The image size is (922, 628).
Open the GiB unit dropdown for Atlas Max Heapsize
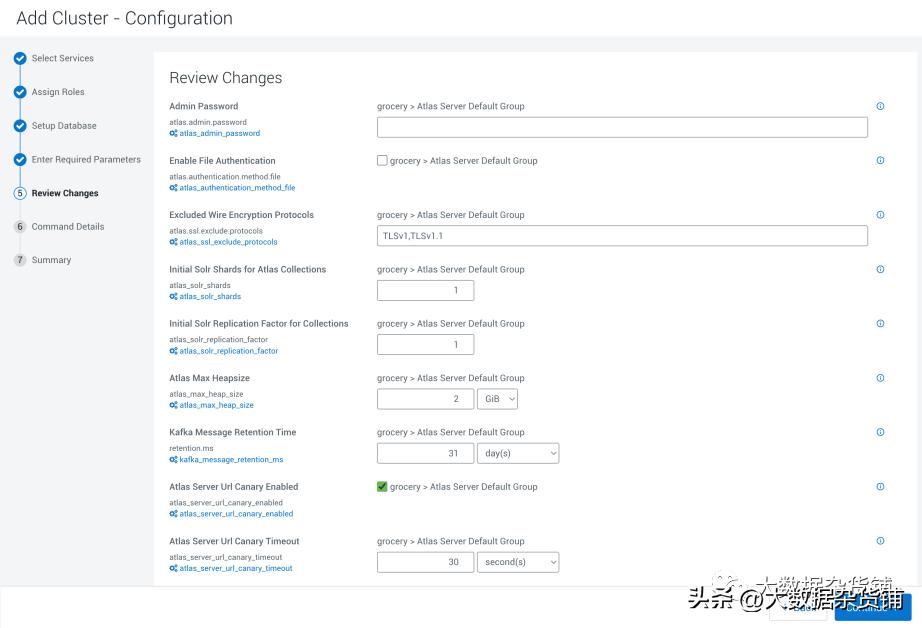coord(497,399)
